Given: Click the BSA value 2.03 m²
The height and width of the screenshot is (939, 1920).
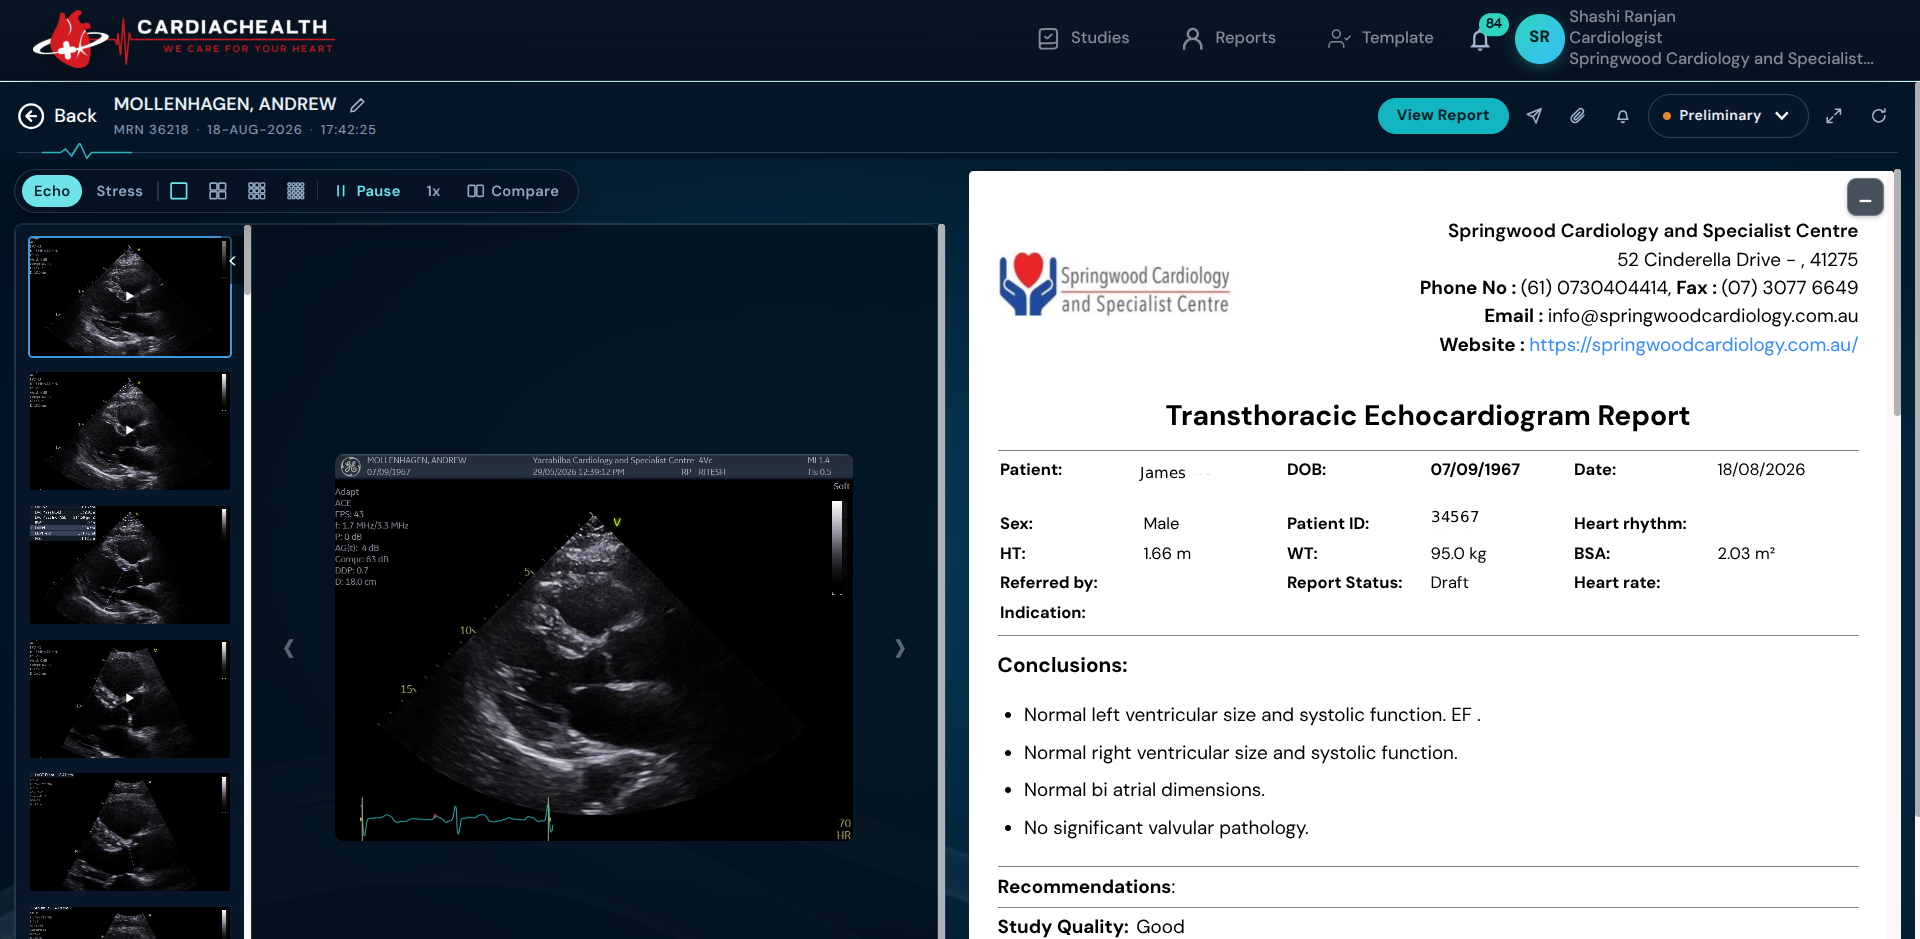Looking at the screenshot, I should pyautogui.click(x=1746, y=554).
